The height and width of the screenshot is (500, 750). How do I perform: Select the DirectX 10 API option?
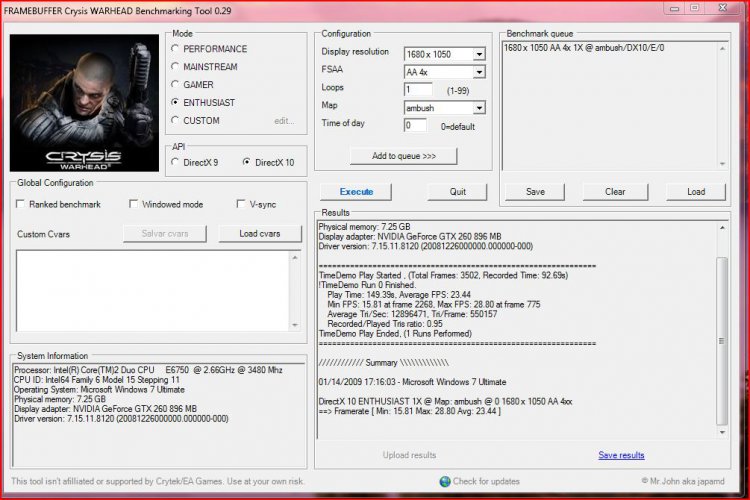pos(246,162)
